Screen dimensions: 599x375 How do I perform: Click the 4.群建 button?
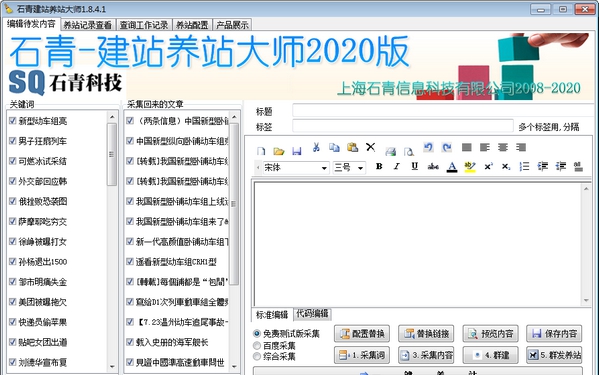pos(491,355)
